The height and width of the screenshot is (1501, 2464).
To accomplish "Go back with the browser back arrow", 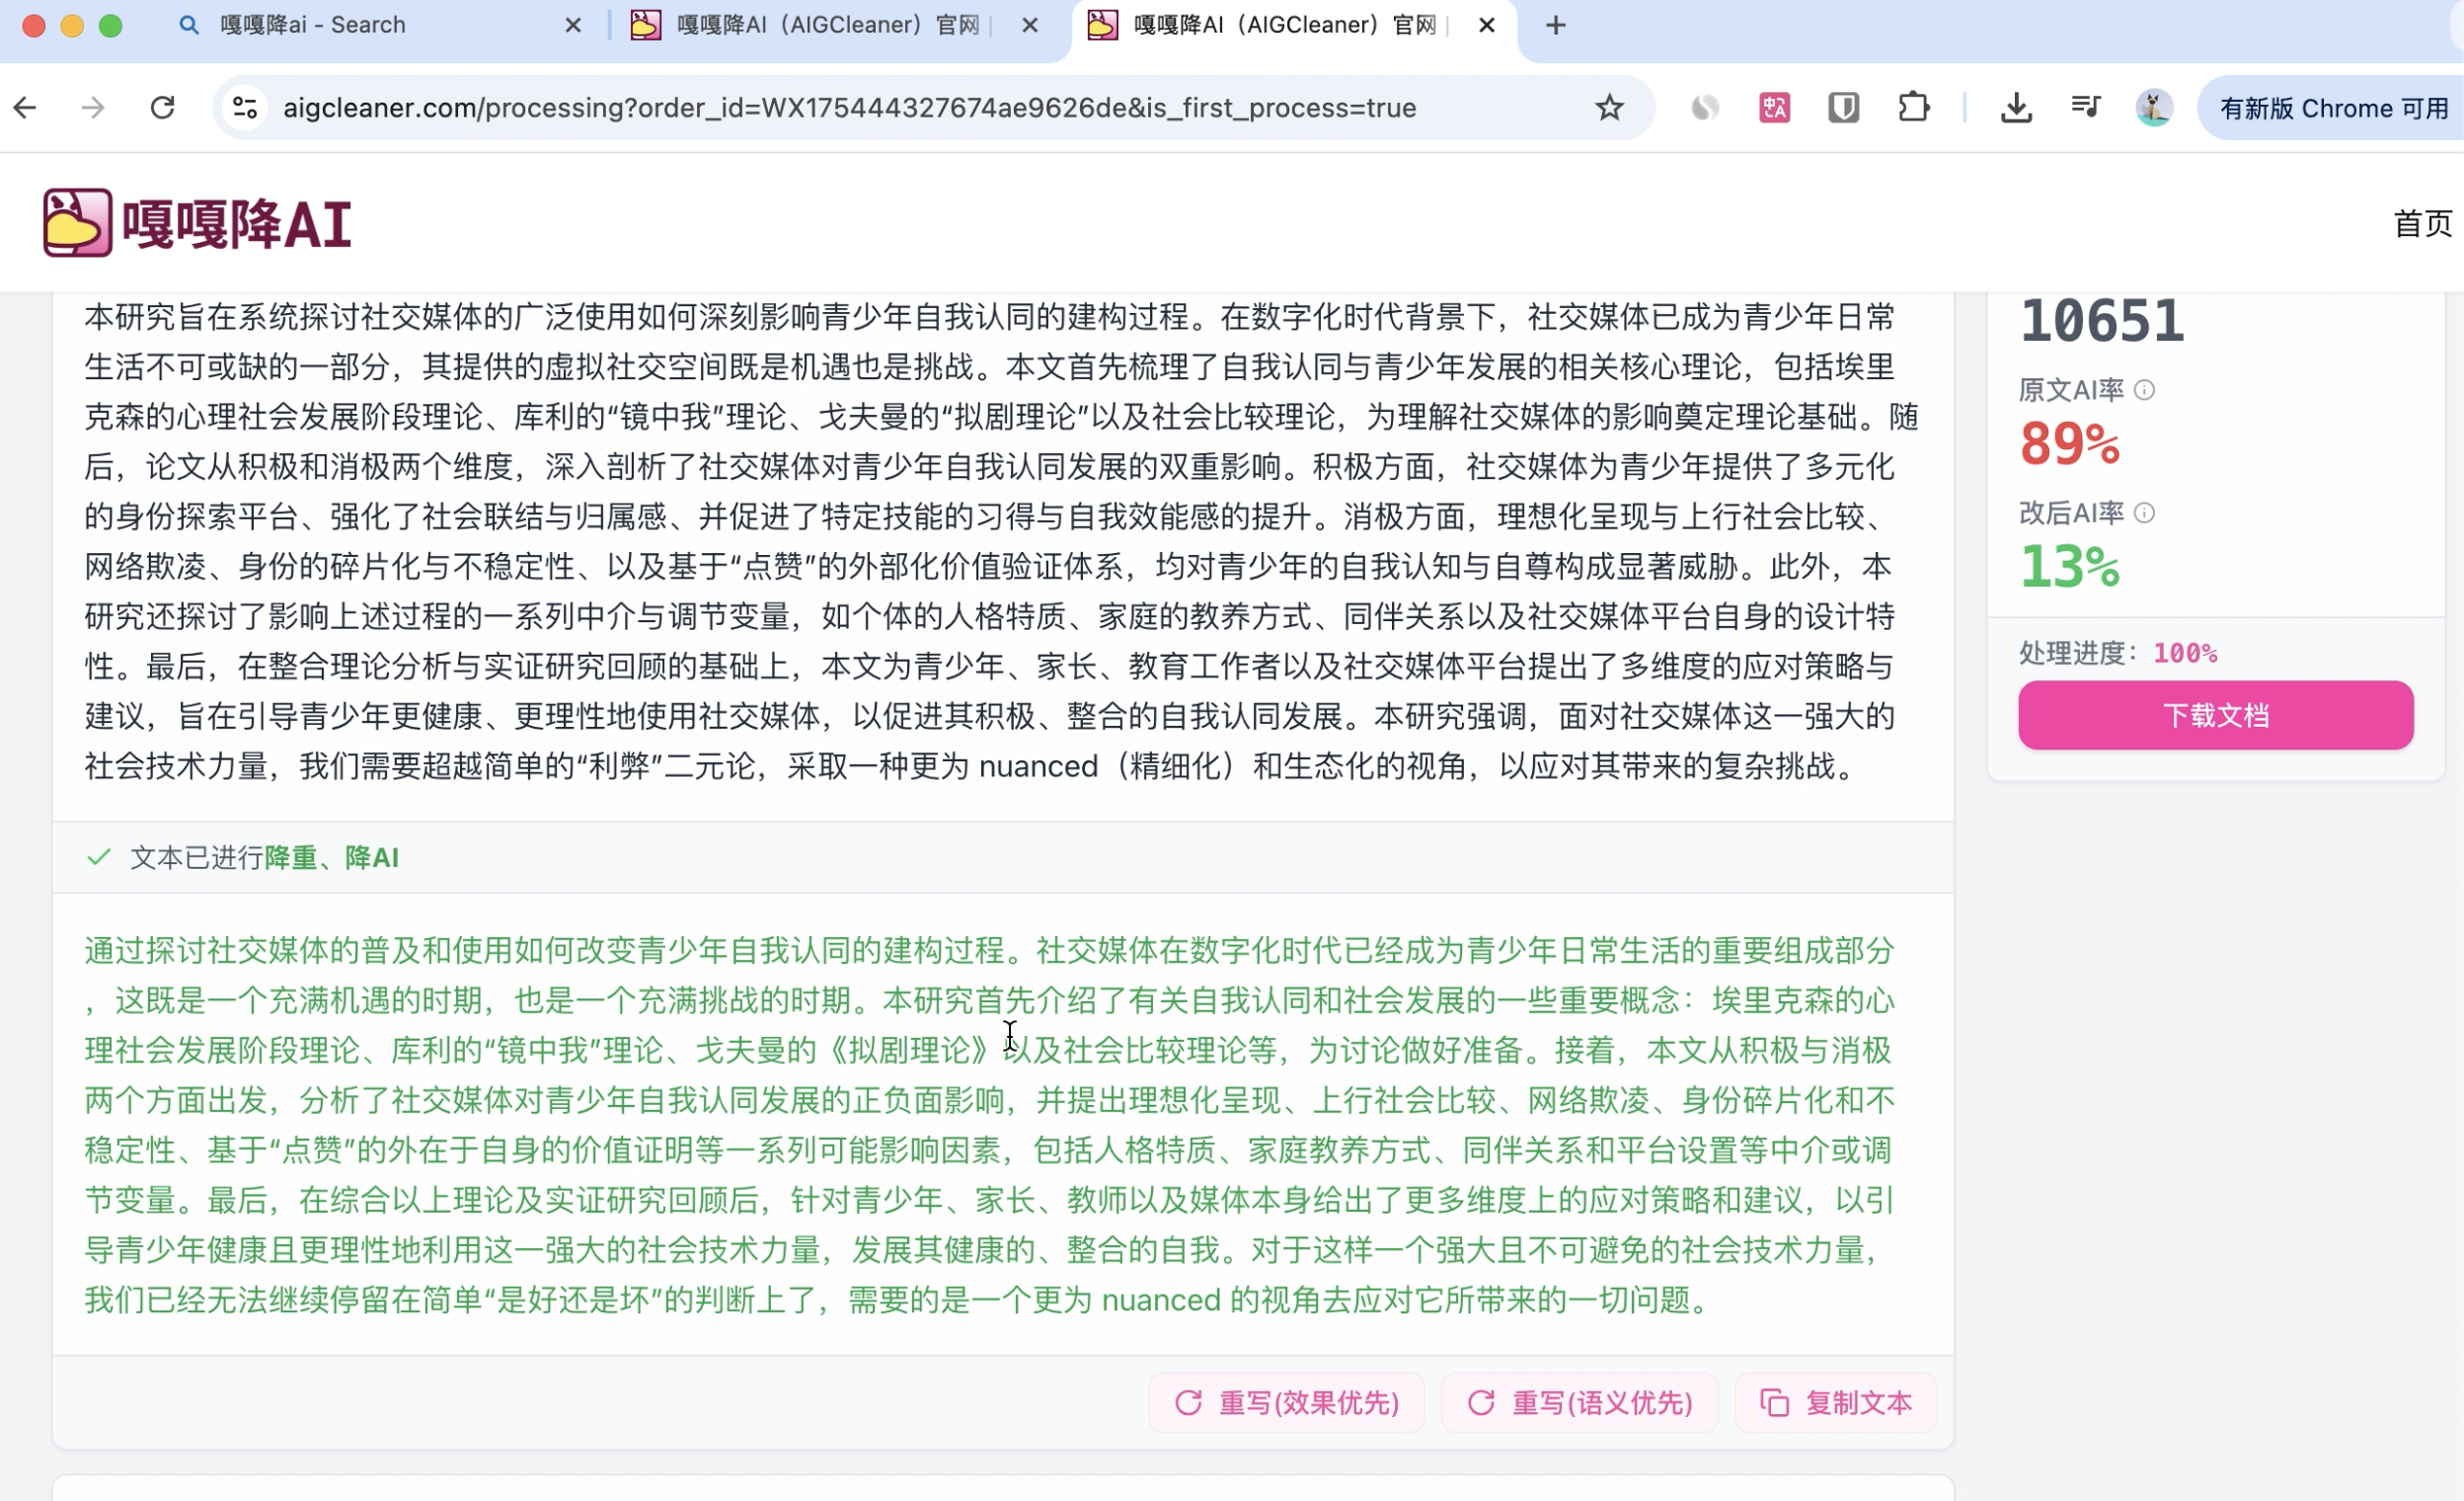I will coord(25,107).
